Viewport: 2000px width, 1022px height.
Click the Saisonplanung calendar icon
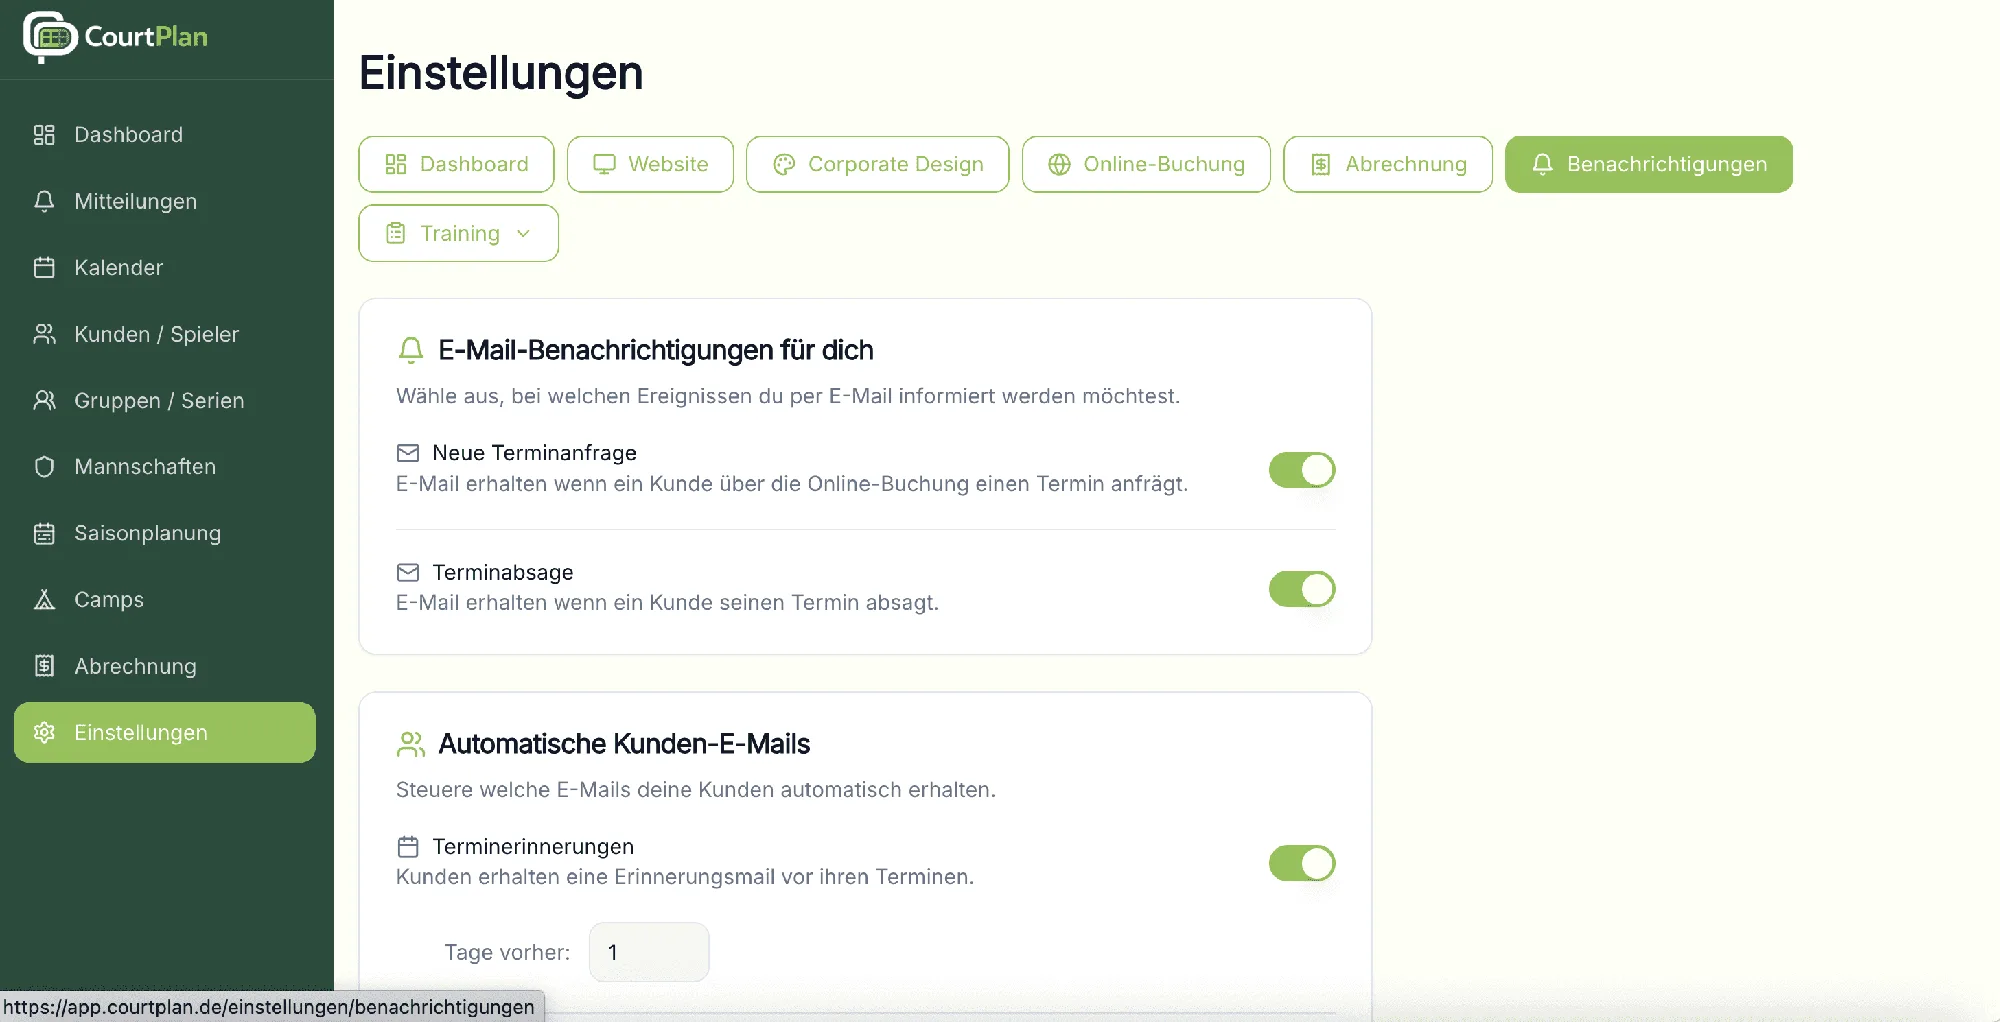(x=44, y=533)
